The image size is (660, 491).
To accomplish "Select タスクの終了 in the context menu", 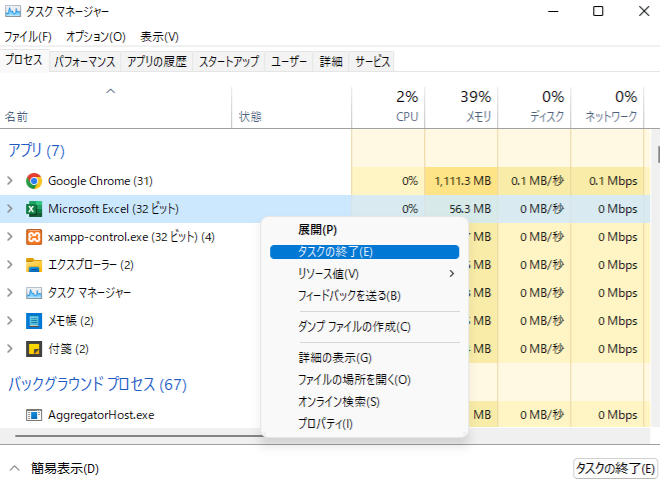I will pyautogui.click(x=336, y=252).
